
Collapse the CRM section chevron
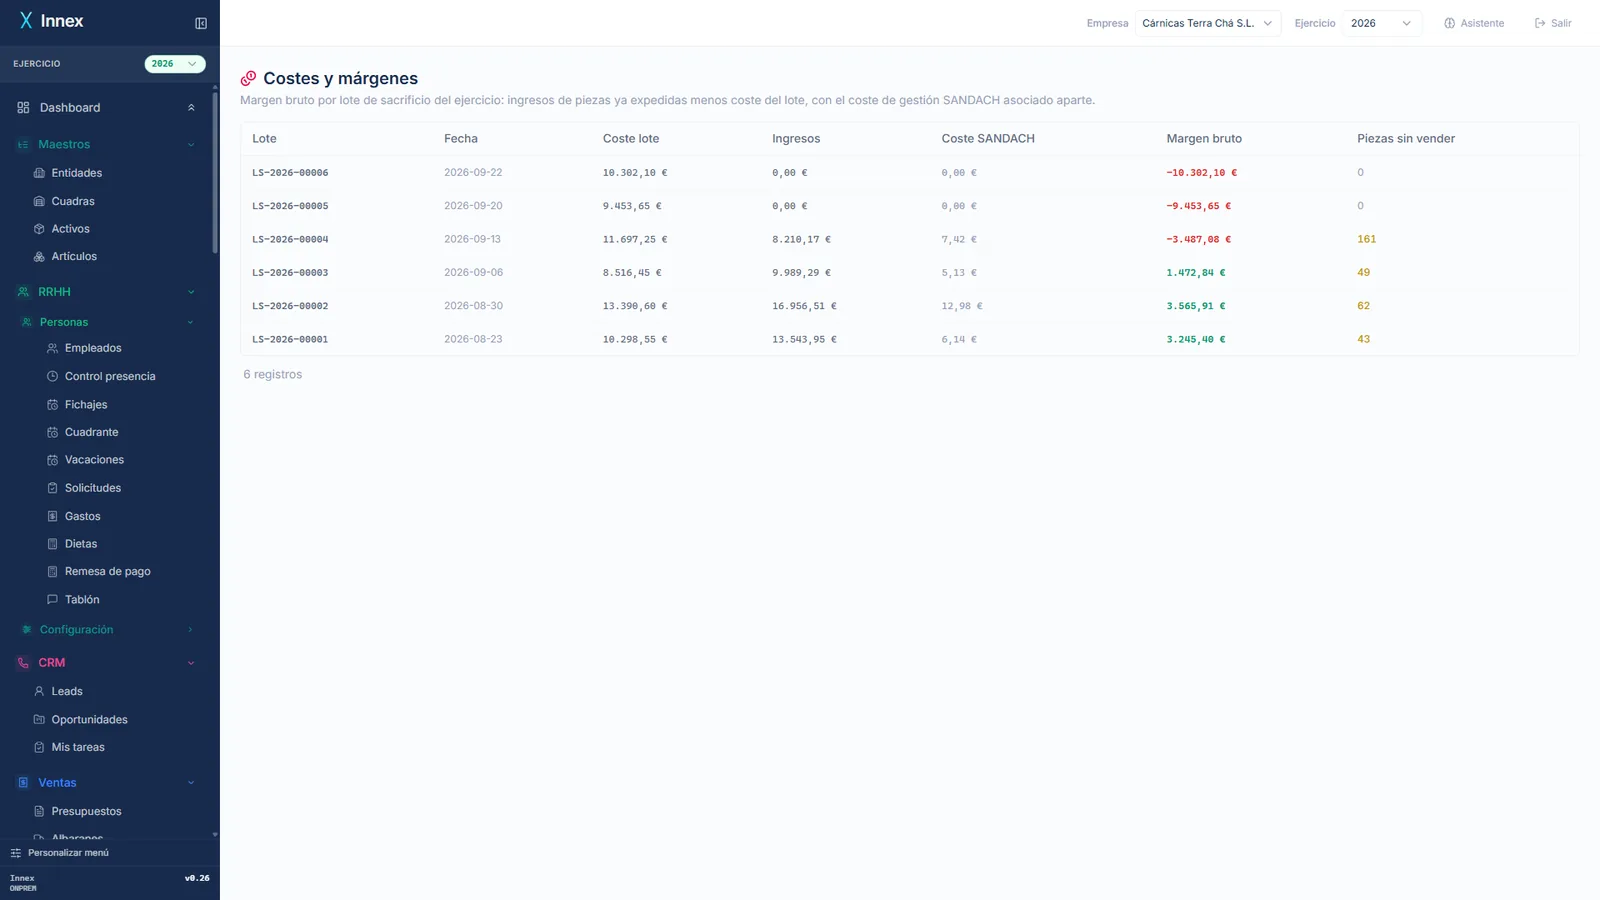pos(191,663)
